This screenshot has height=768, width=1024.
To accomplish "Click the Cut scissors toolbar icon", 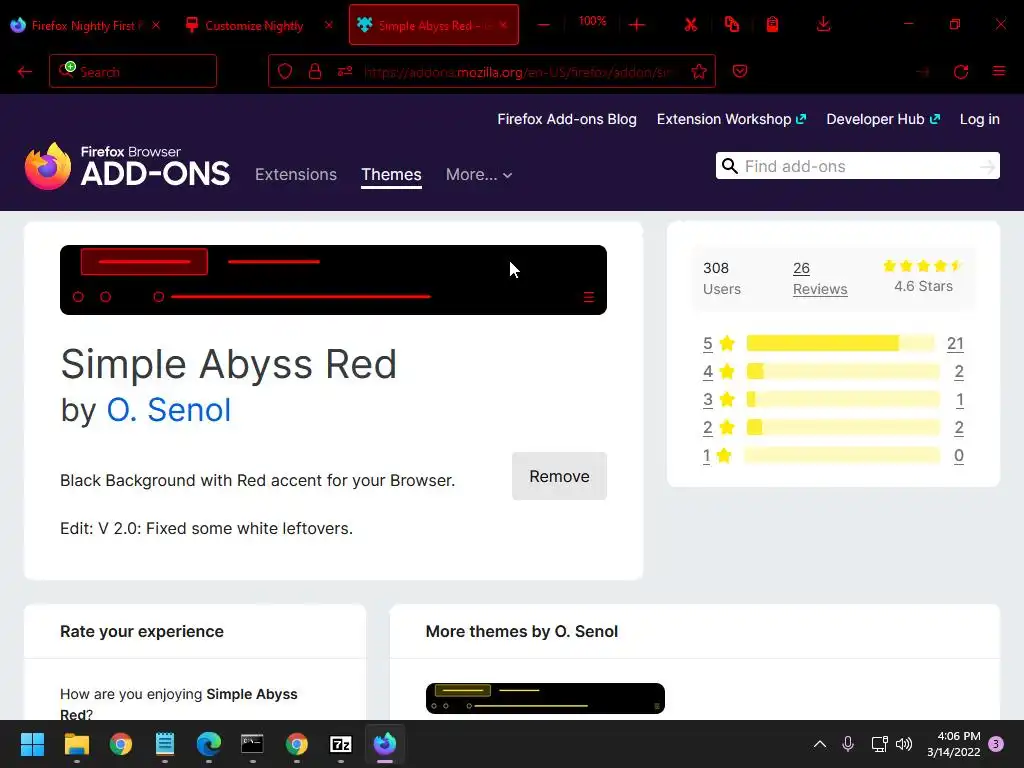I will [x=691, y=25].
